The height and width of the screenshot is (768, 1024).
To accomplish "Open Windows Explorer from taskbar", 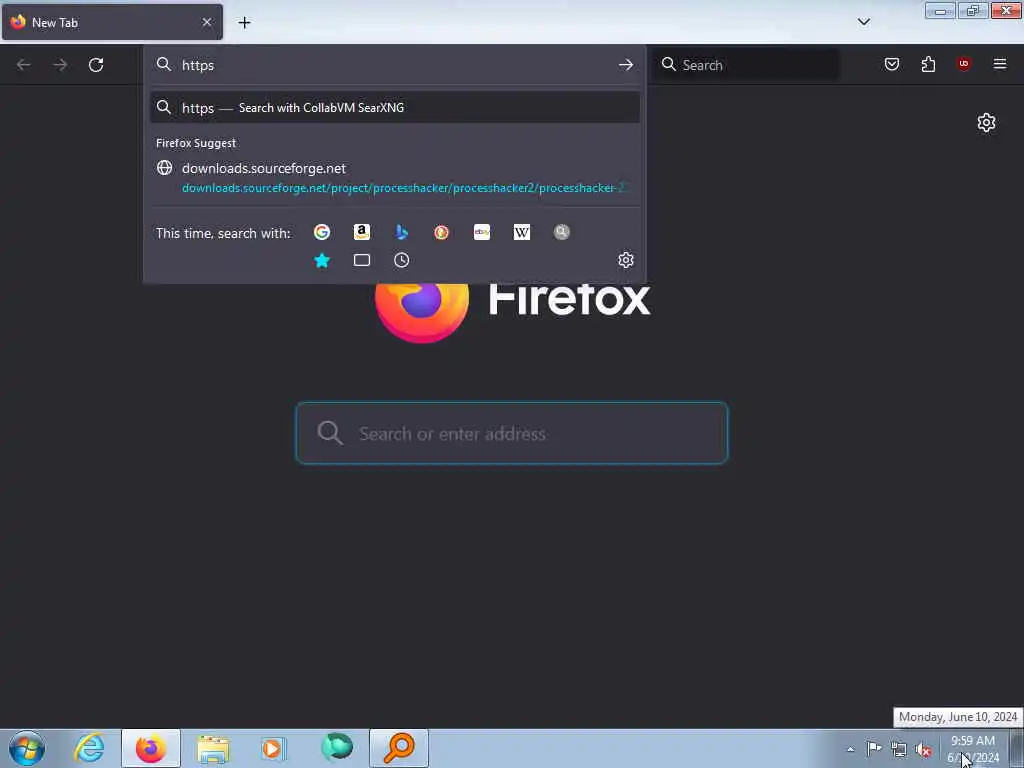I will [212, 748].
